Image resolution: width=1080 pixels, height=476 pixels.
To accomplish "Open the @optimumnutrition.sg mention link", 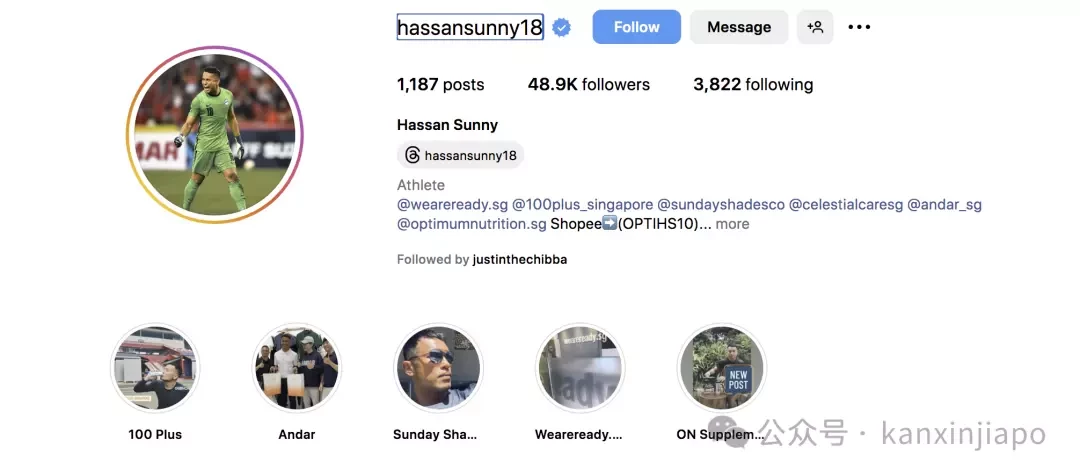I will tap(472, 224).
